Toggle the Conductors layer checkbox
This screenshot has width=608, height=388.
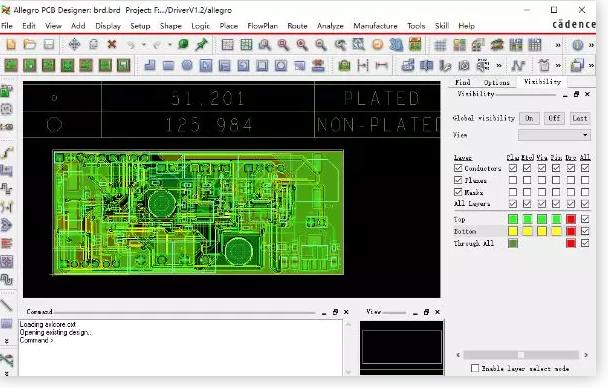(458, 168)
